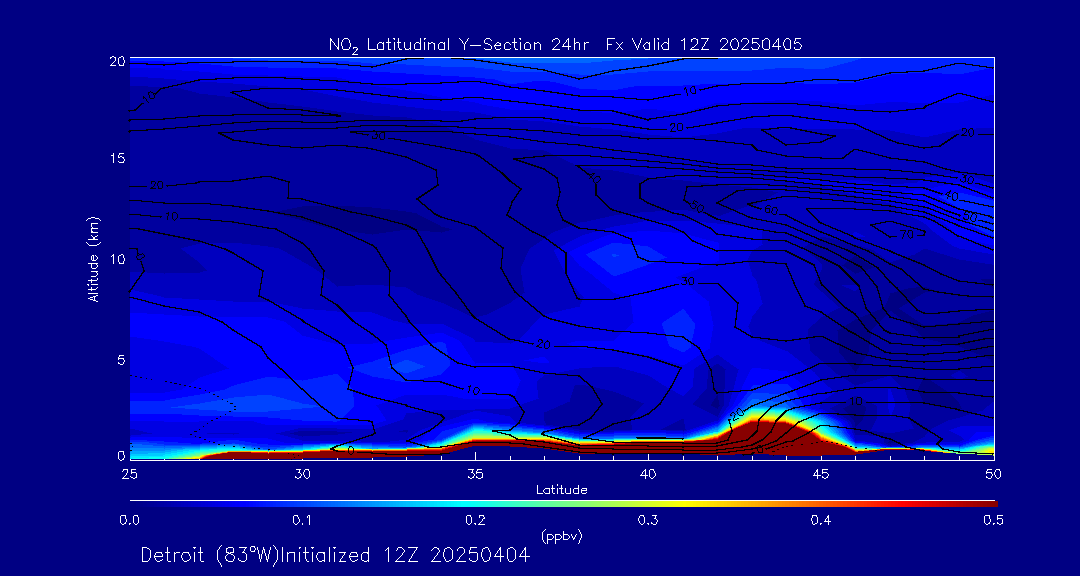Click the "Latitude" x-axis label
This screenshot has height=576, width=1080.
pyautogui.click(x=562, y=490)
